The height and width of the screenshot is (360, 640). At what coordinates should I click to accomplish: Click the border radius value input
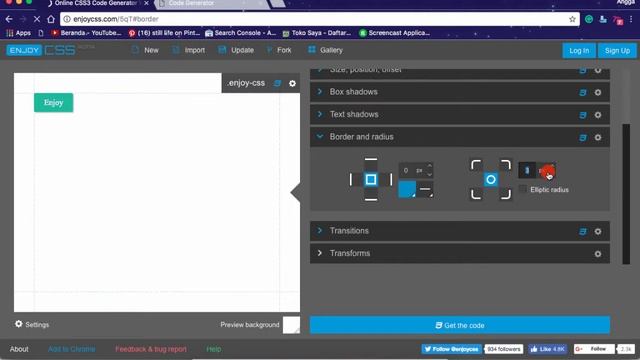point(527,170)
